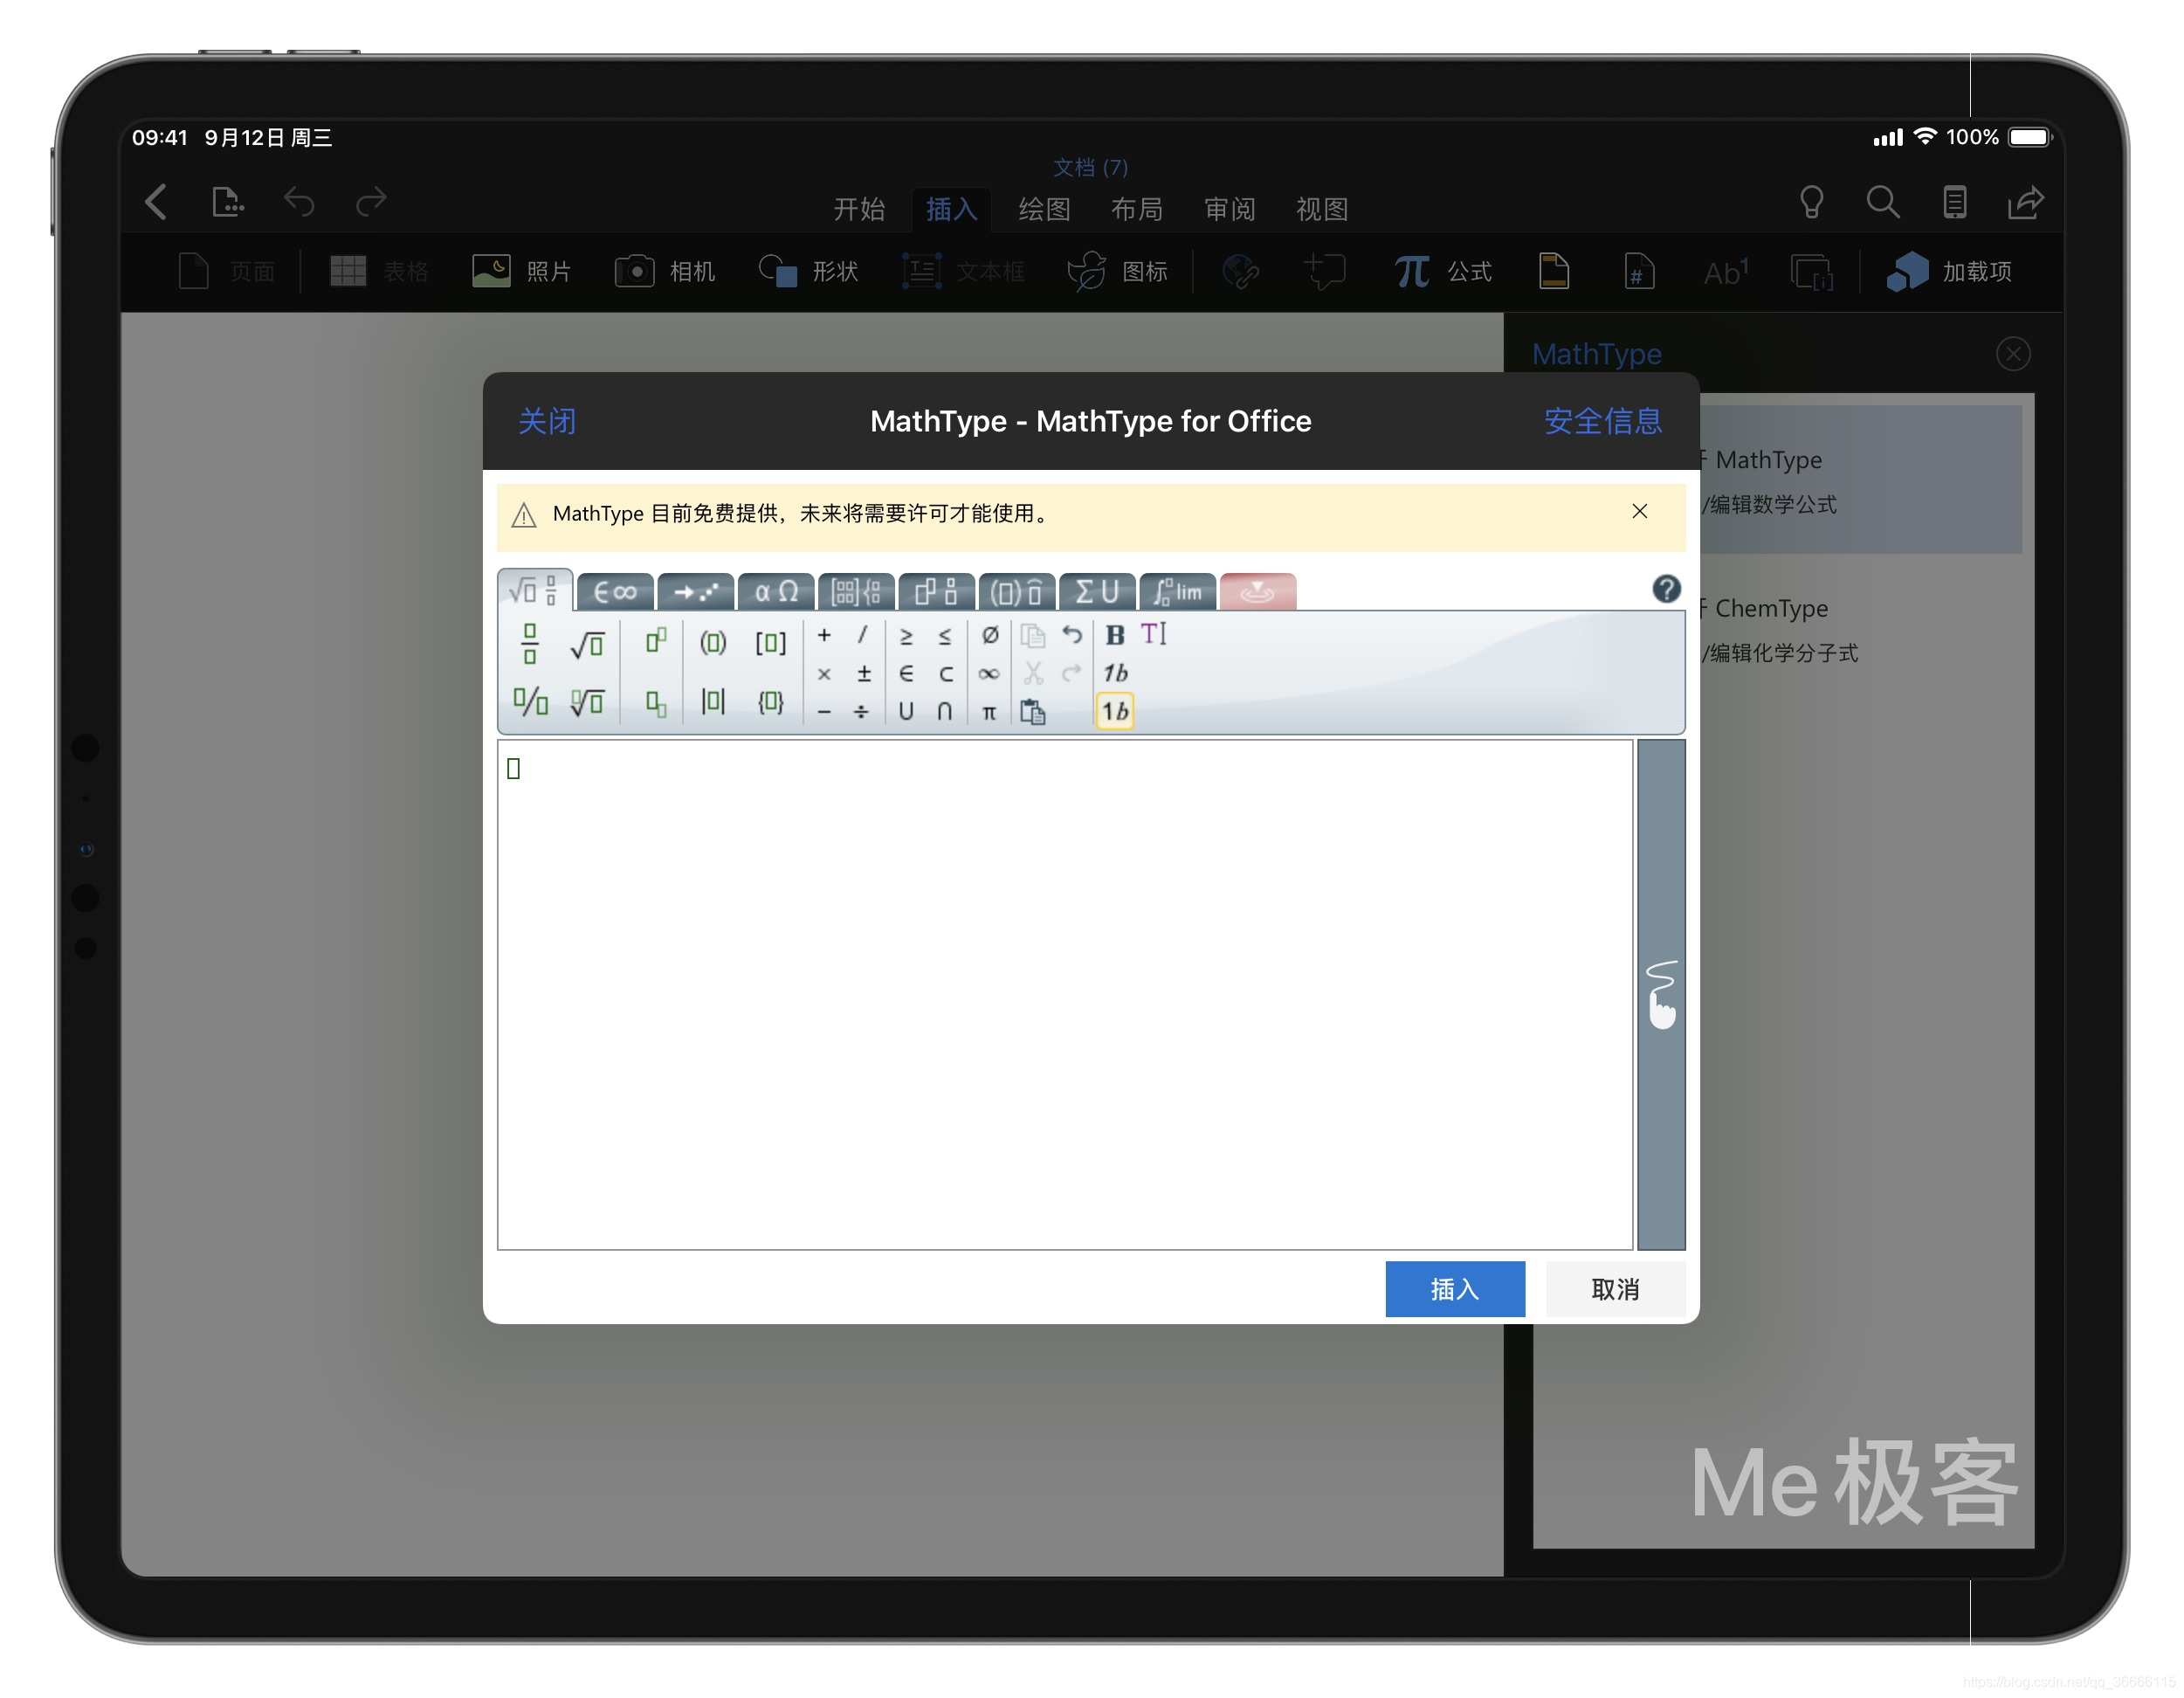The image size is (2184, 1698).
Task: Toggle the highlighted 1b style button
Action: [x=1116, y=712]
